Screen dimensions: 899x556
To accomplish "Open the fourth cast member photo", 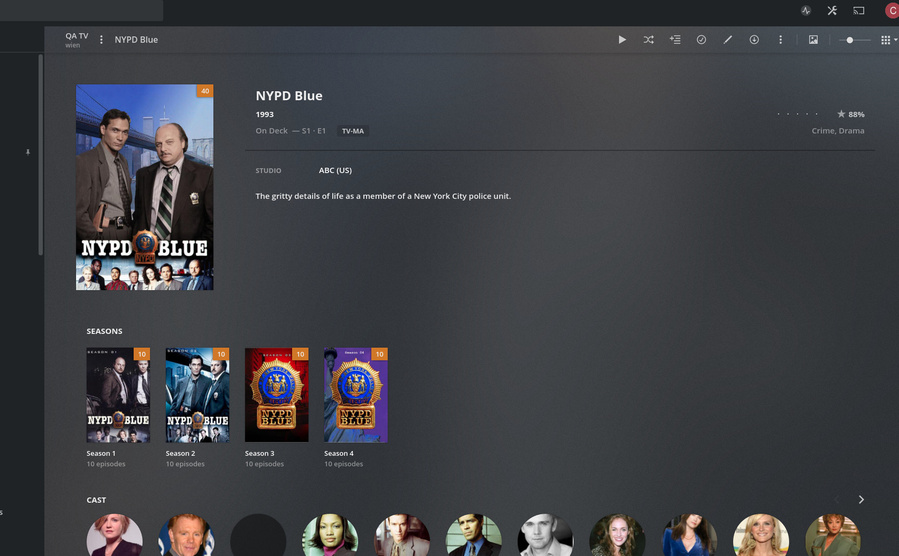I will point(330,535).
